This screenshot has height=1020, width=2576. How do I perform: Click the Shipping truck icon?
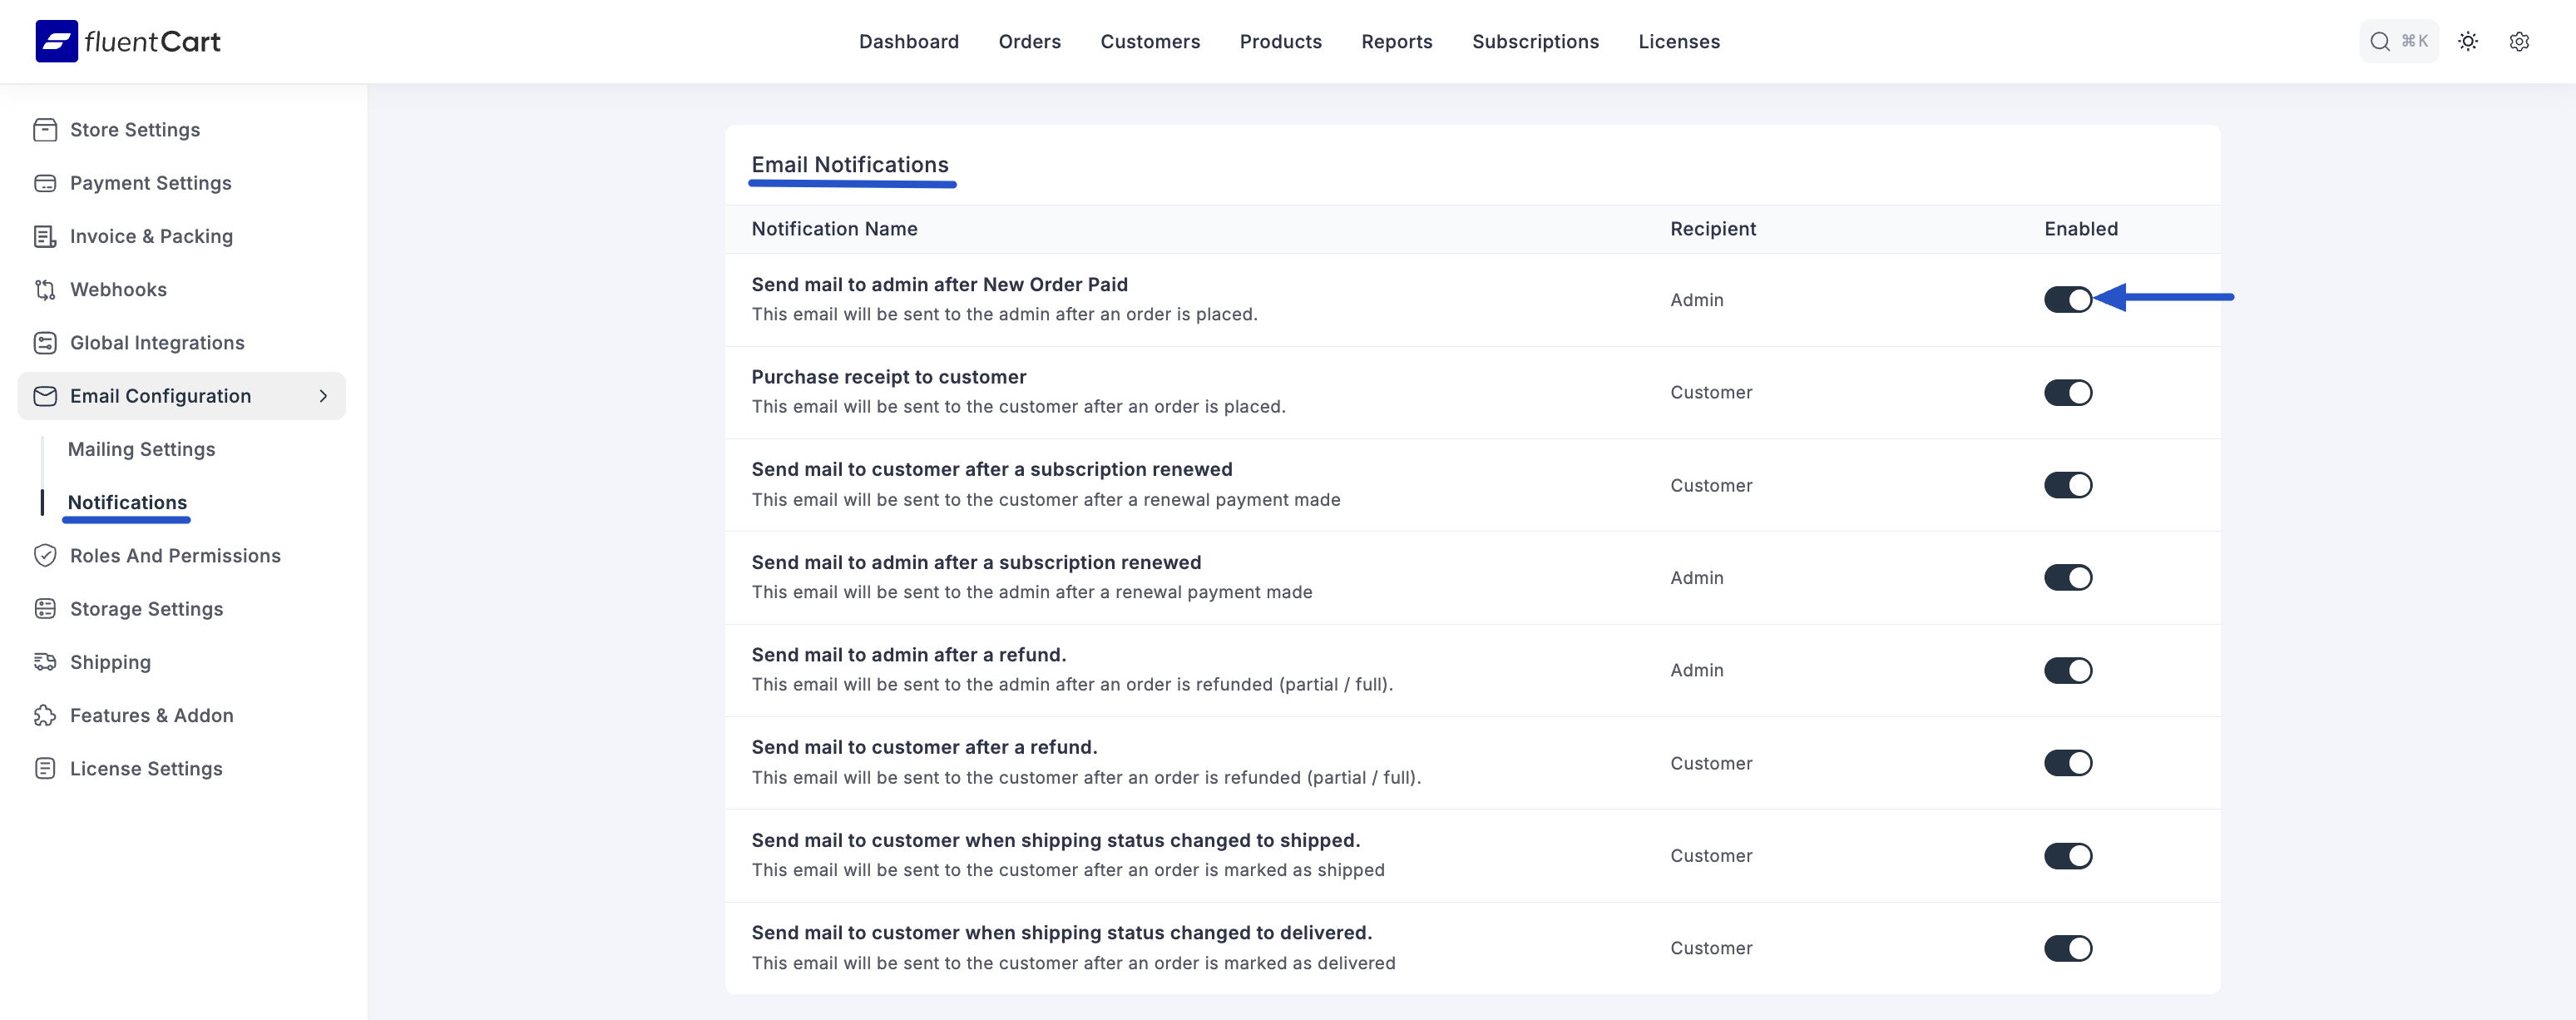(x=45, y=662)
